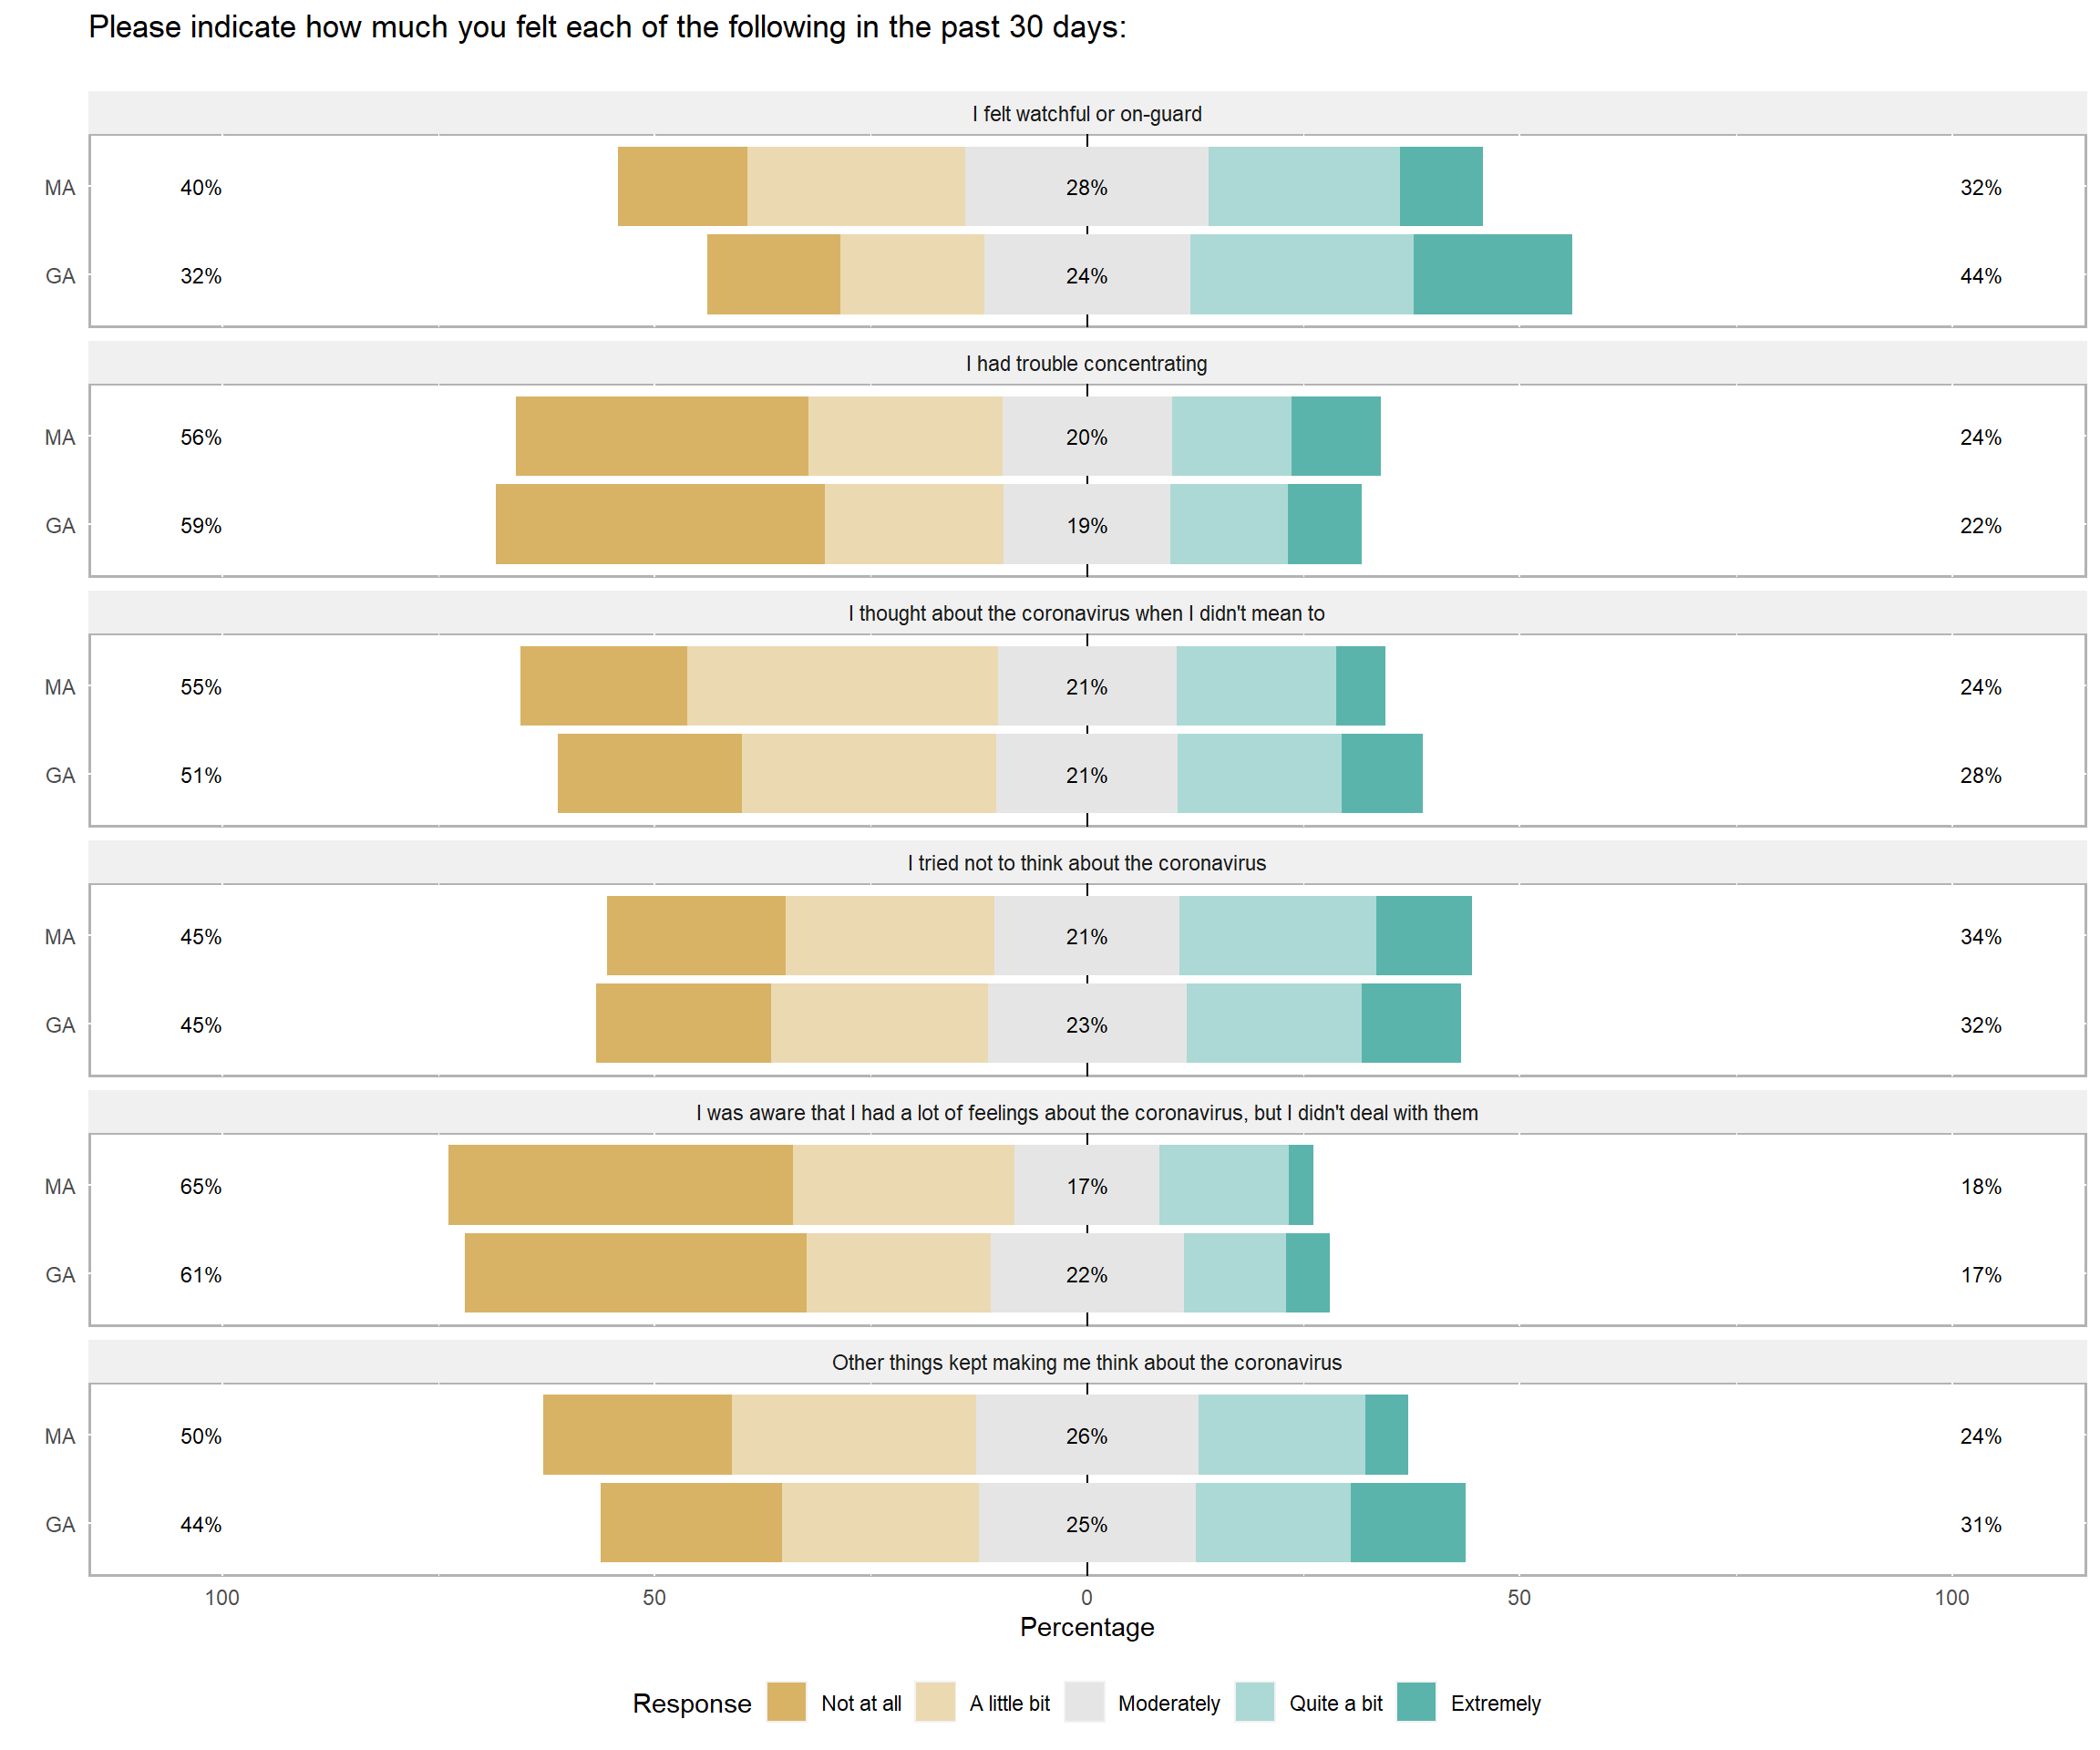The image size is (2100, 1750).
Task: Select the 'I had trouble concentrating' panel title
Action: (1087, 364)
